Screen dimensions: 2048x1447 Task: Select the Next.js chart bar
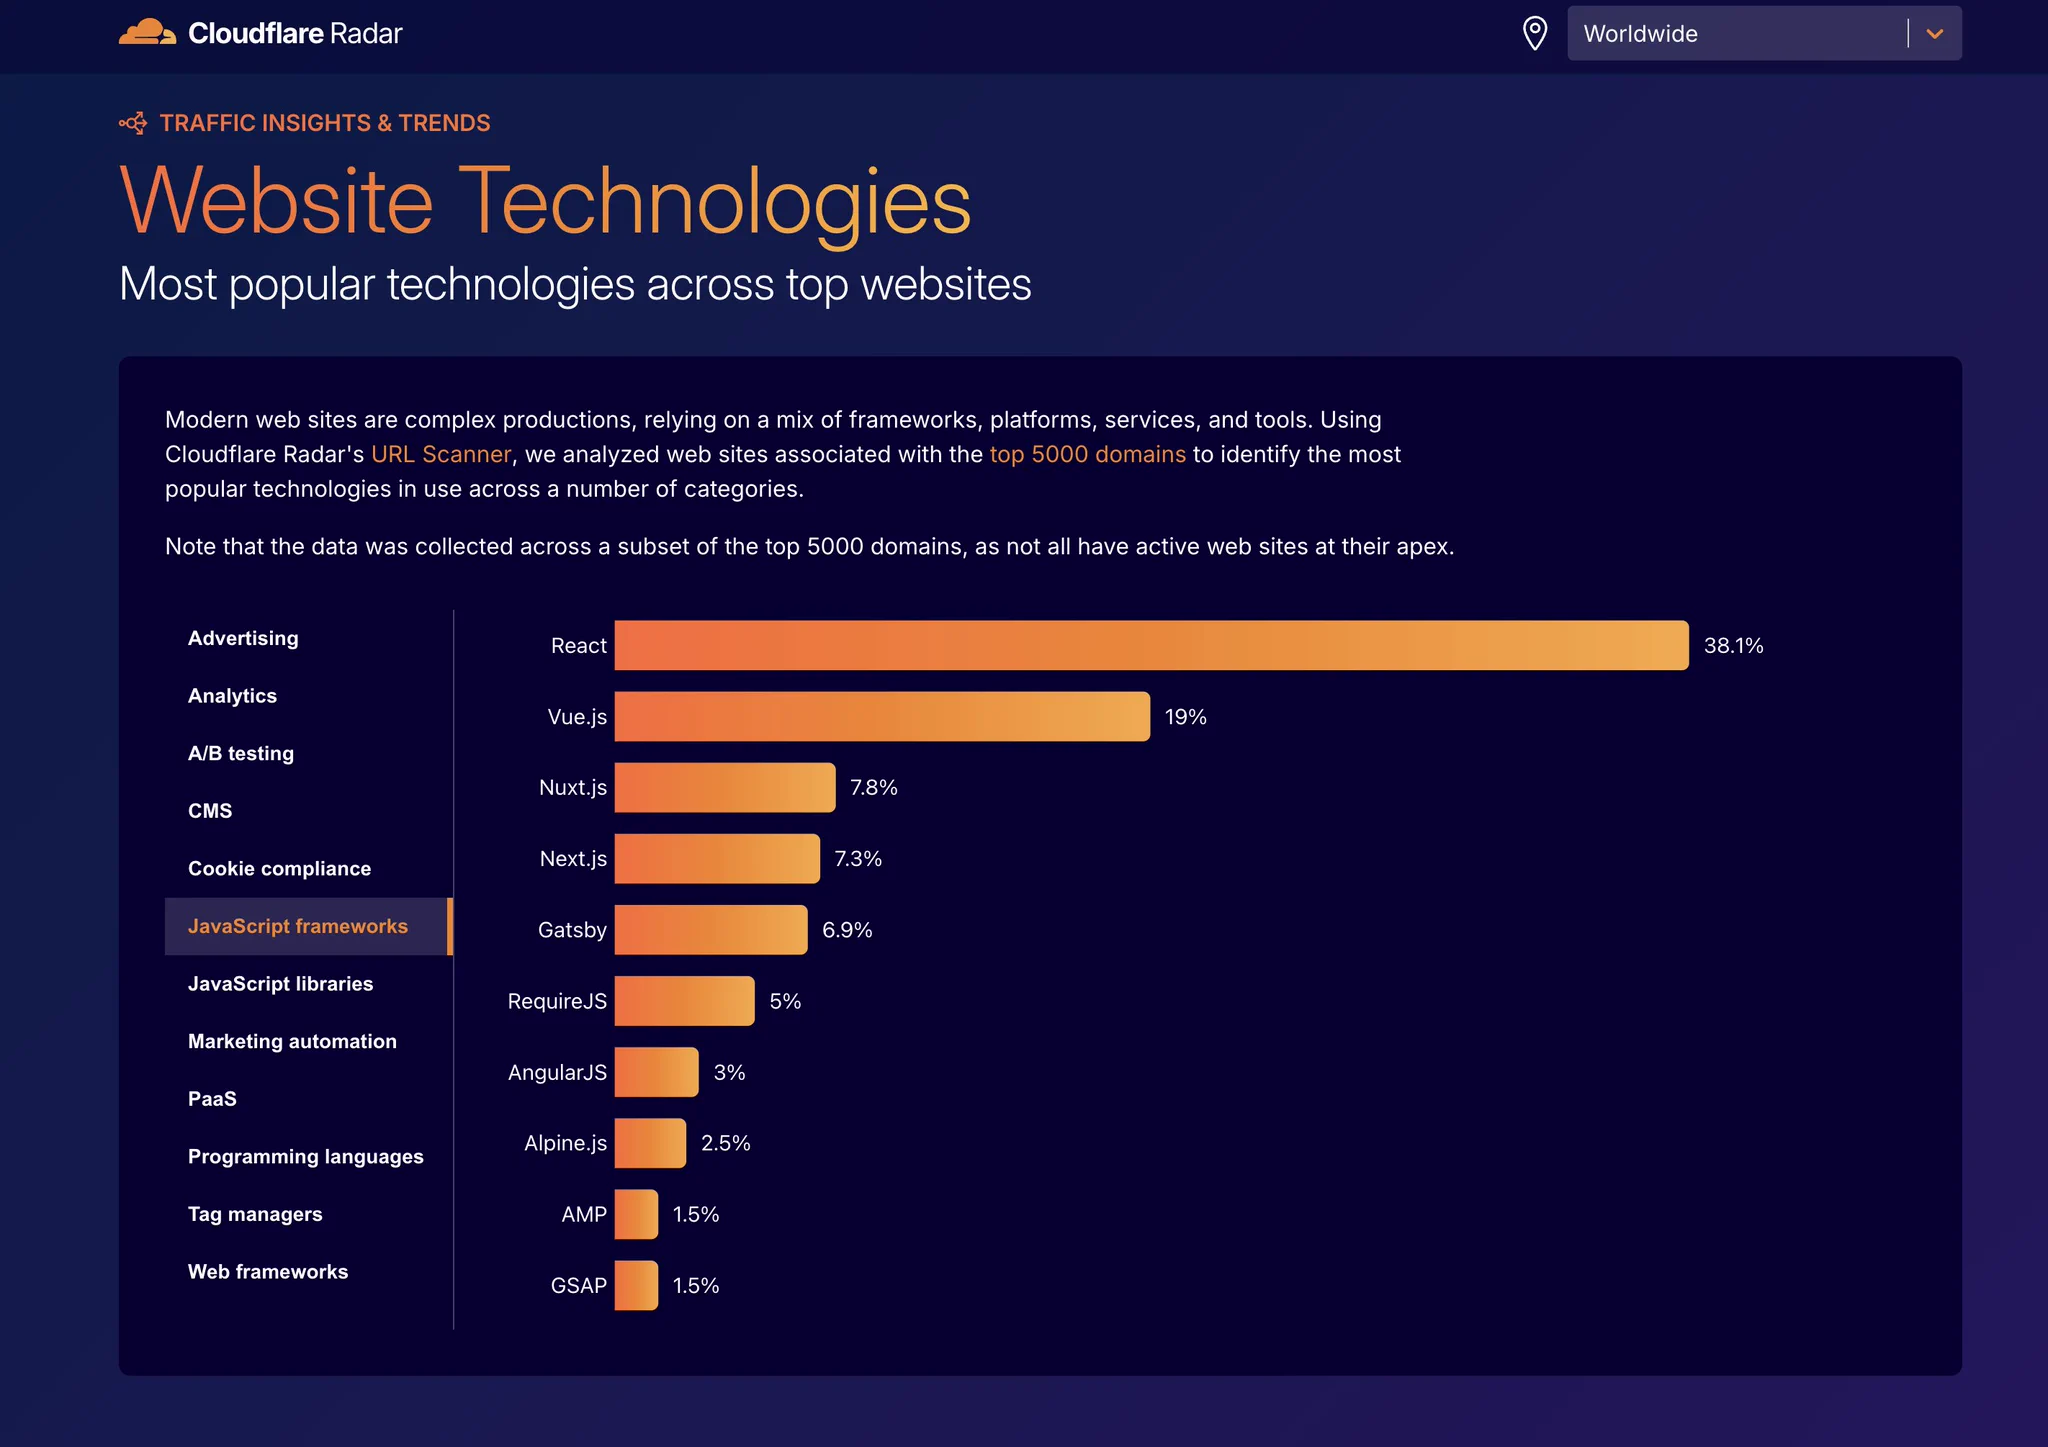[x=717, y=858]
